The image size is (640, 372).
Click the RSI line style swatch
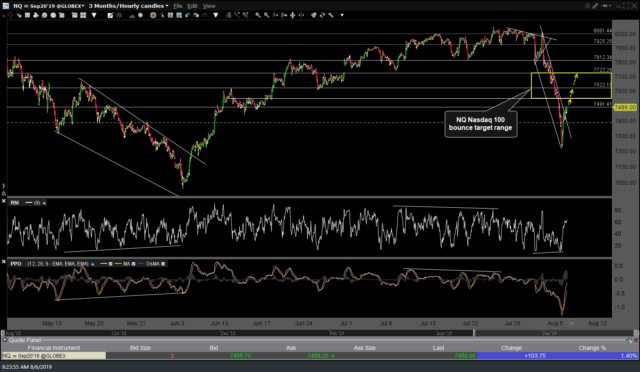pos(29,203)
